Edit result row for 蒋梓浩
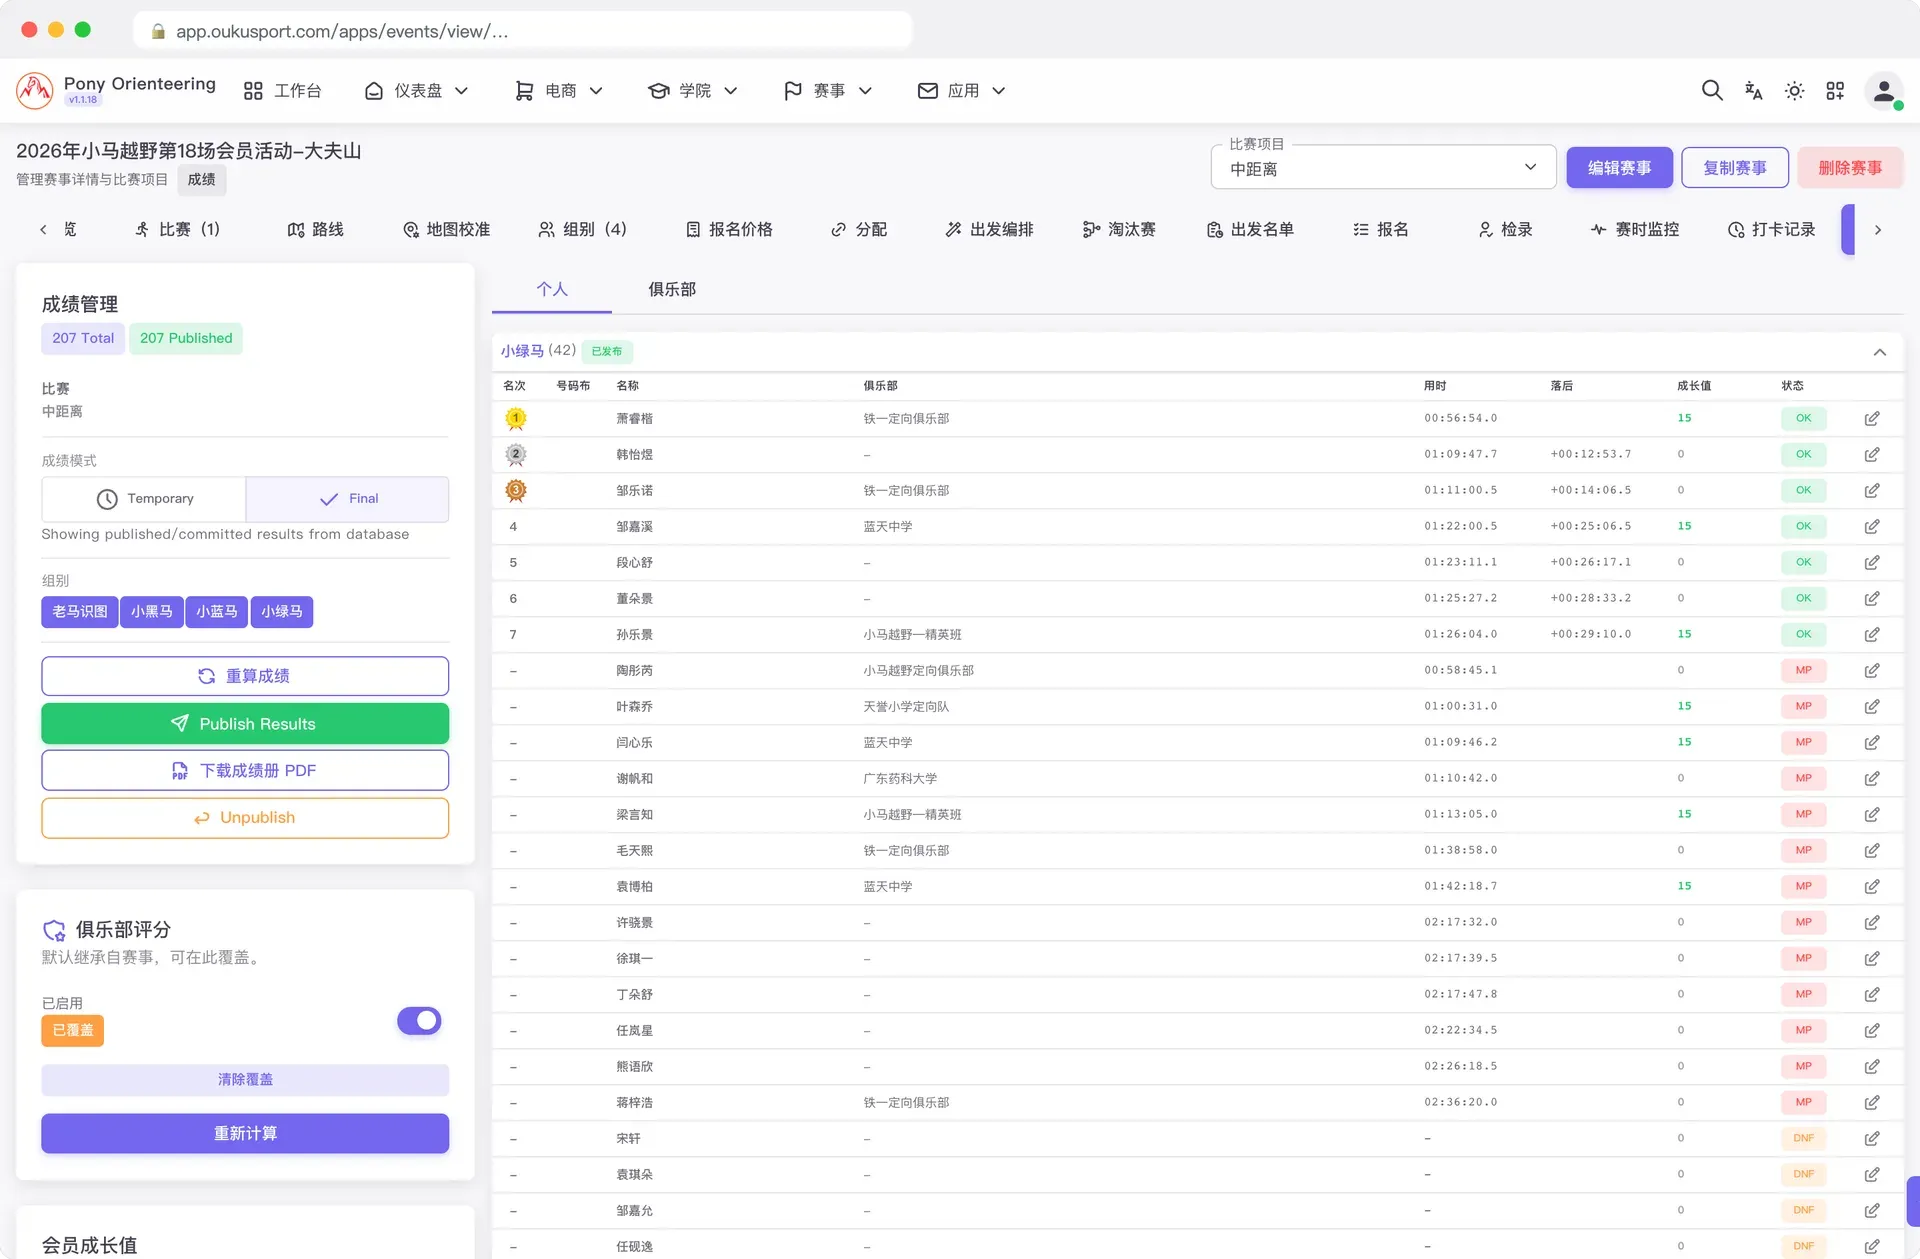The width and height of the screenshot is (1920, 1259). 1872,1102
